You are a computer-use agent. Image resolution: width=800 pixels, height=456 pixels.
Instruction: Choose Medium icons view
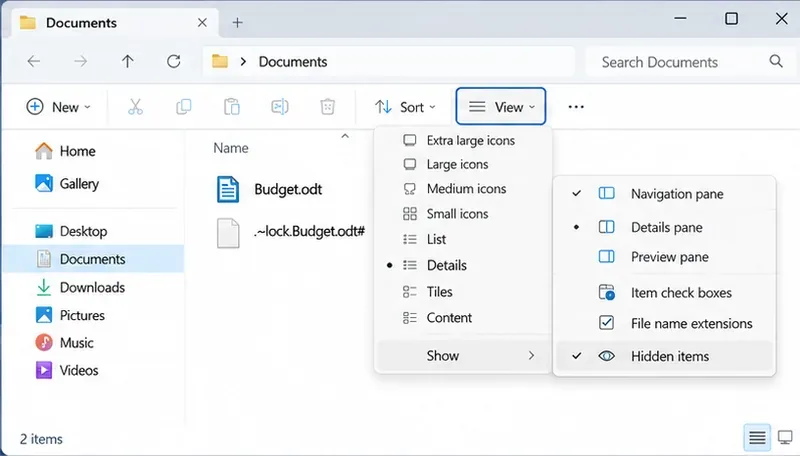pos(463,189)
